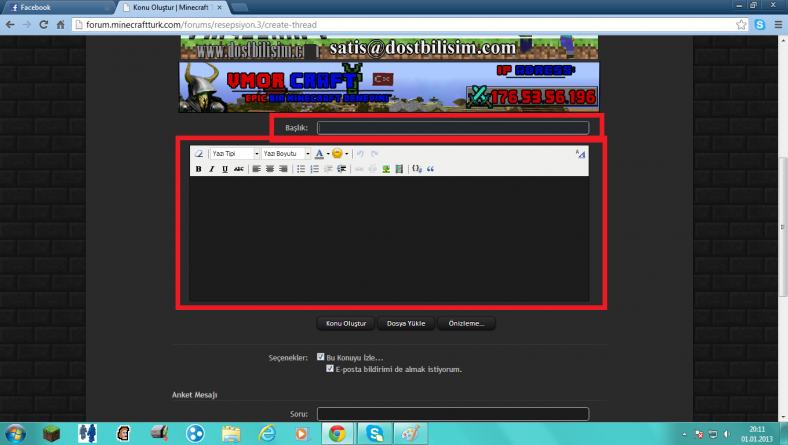788x445 pixels.
Task: Click the page vertical scrollbar
Action: point(783,227)
